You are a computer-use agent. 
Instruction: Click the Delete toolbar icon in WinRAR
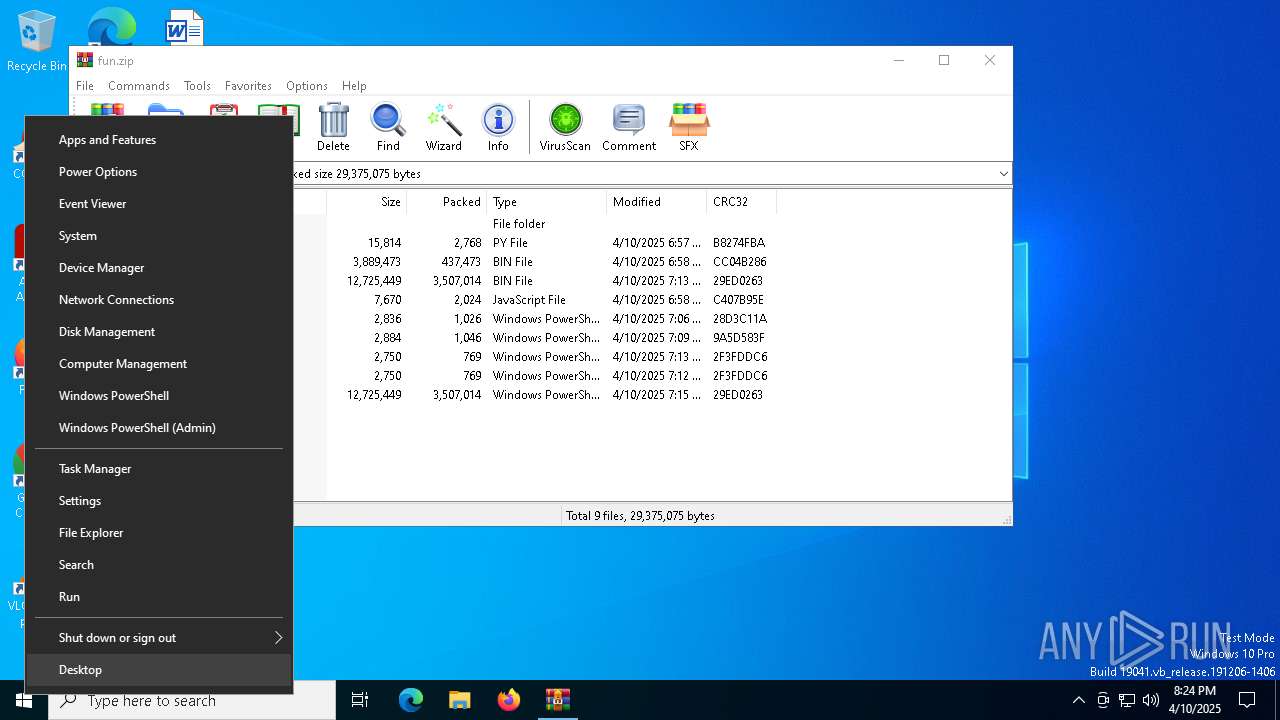click(333, 127)
